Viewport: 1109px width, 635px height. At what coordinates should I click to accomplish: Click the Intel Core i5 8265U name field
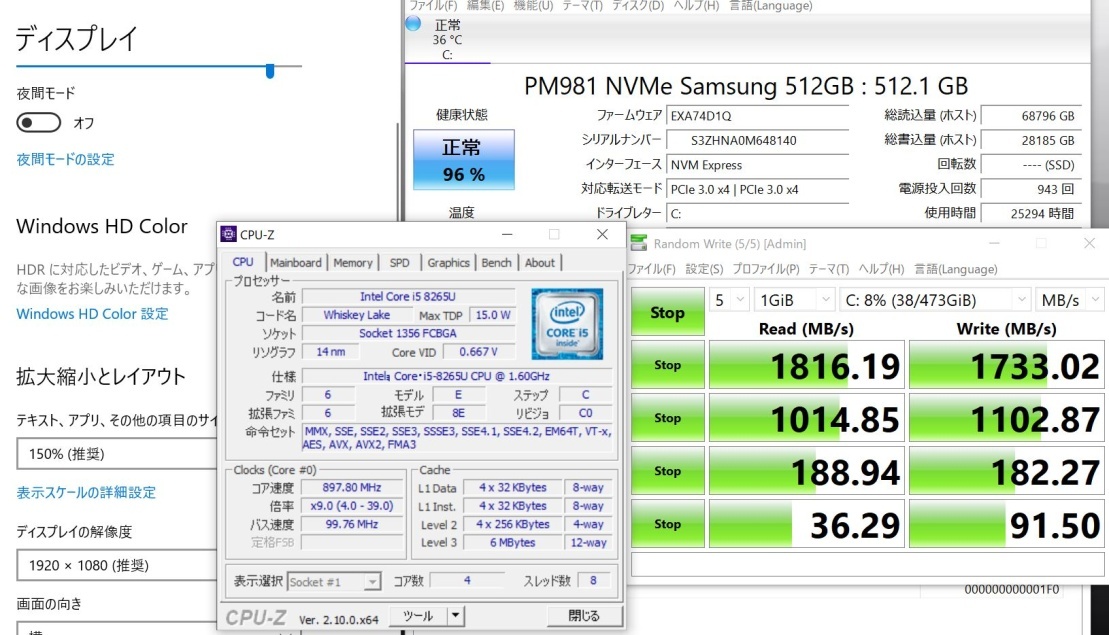click(x=408, y=296)
